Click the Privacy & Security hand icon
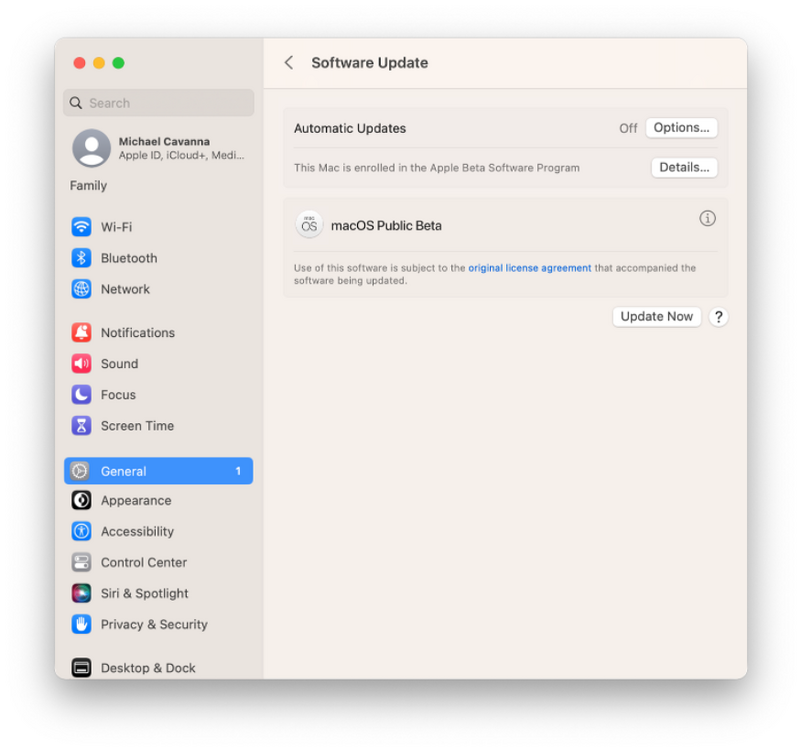 (81, 624)
